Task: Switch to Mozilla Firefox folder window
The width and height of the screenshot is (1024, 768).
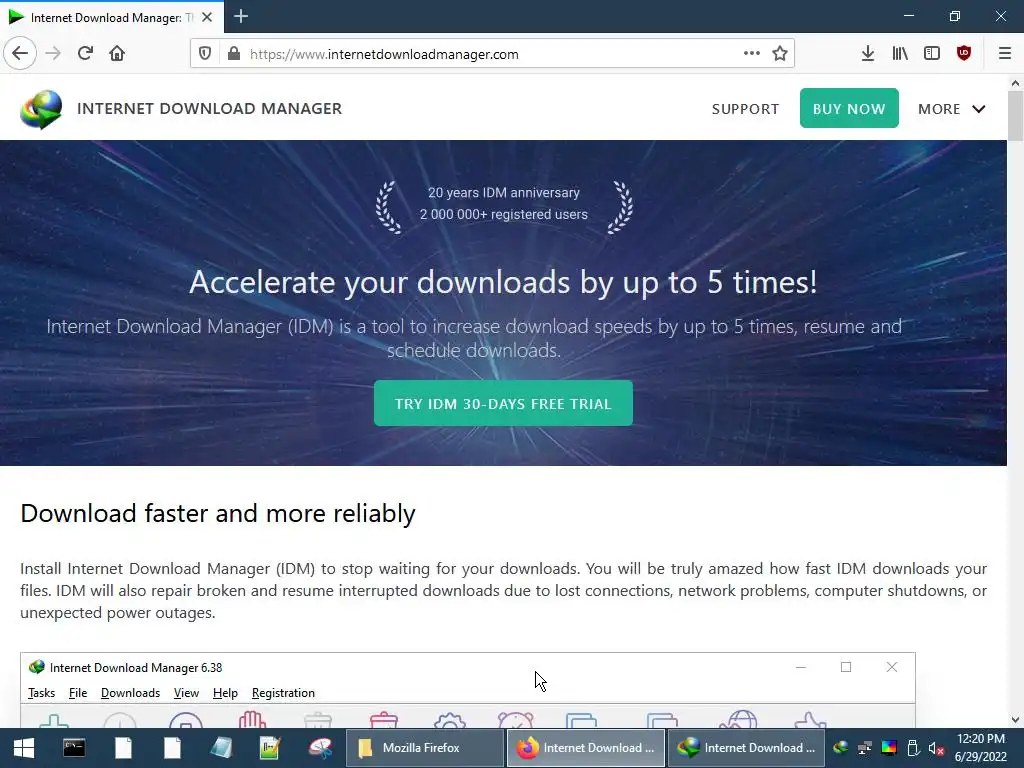Action: [x=424, y=748]
